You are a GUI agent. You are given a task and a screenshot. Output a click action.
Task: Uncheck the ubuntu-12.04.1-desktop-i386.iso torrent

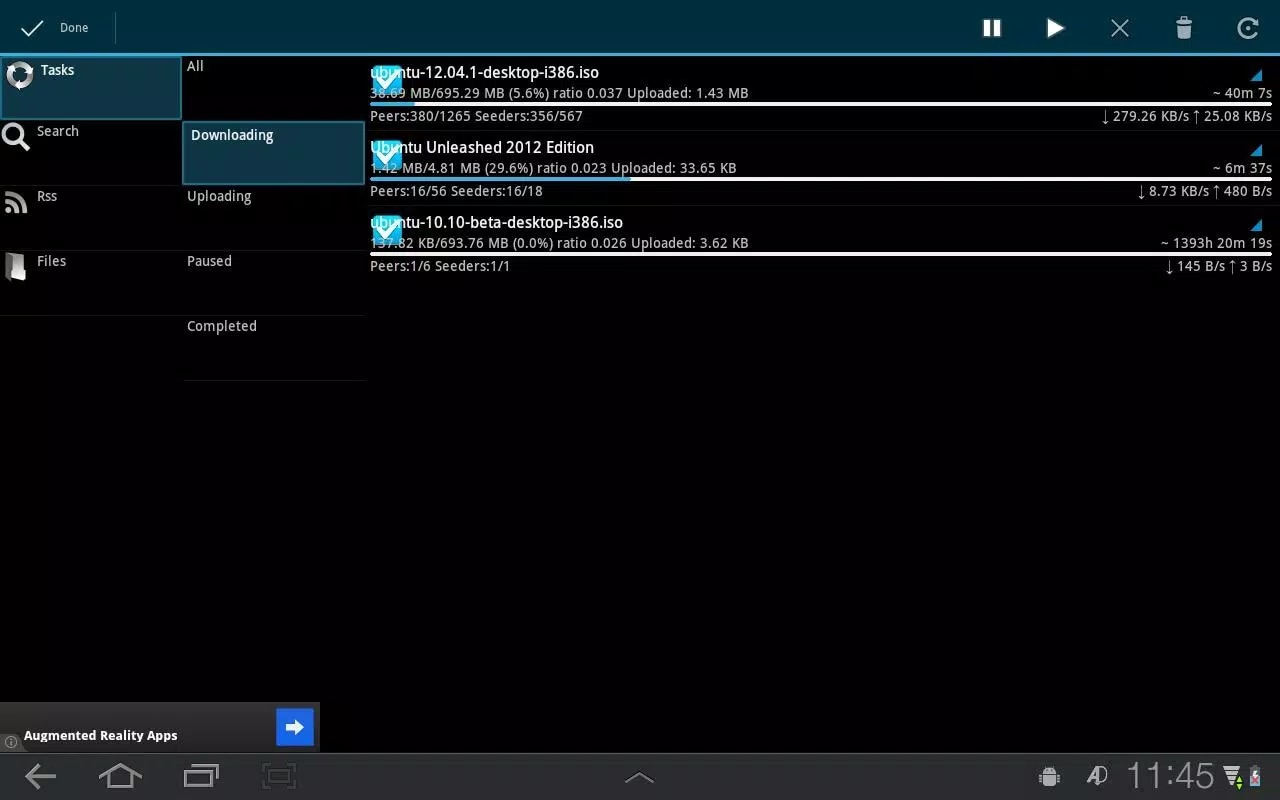tap(387, 80)
